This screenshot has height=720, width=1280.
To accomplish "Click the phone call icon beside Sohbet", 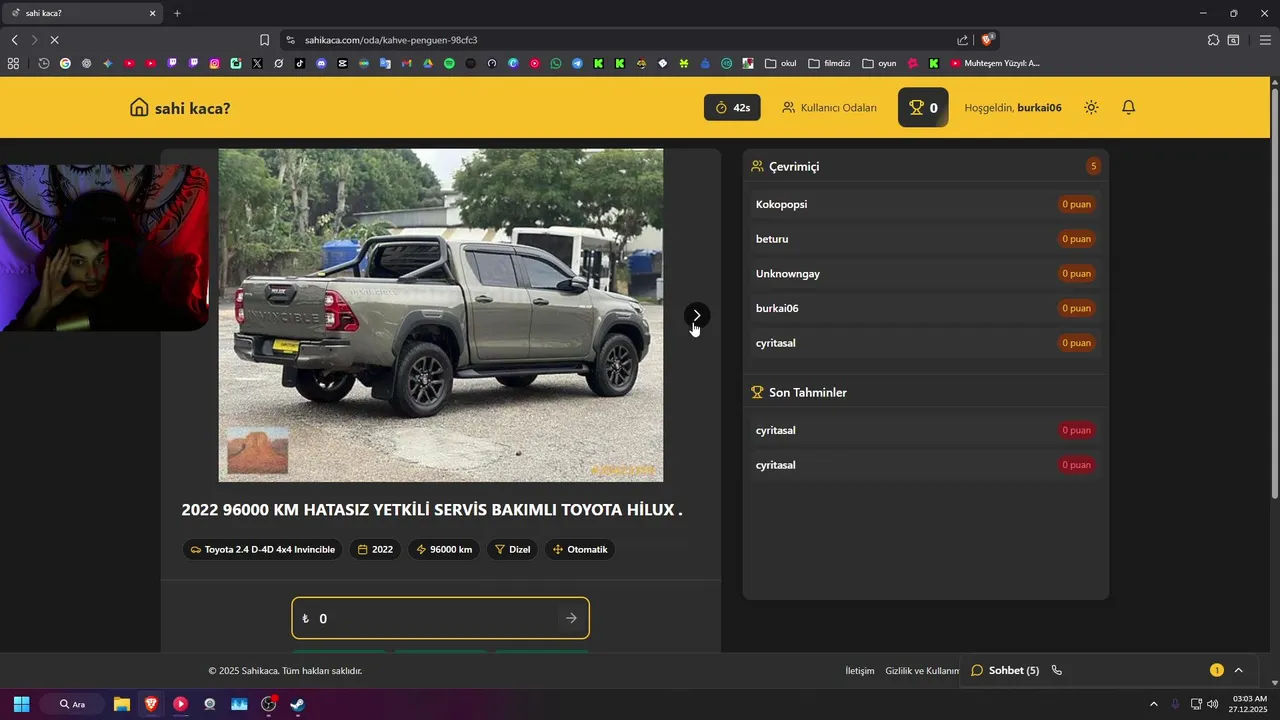I will click(x=1056, y=670).
